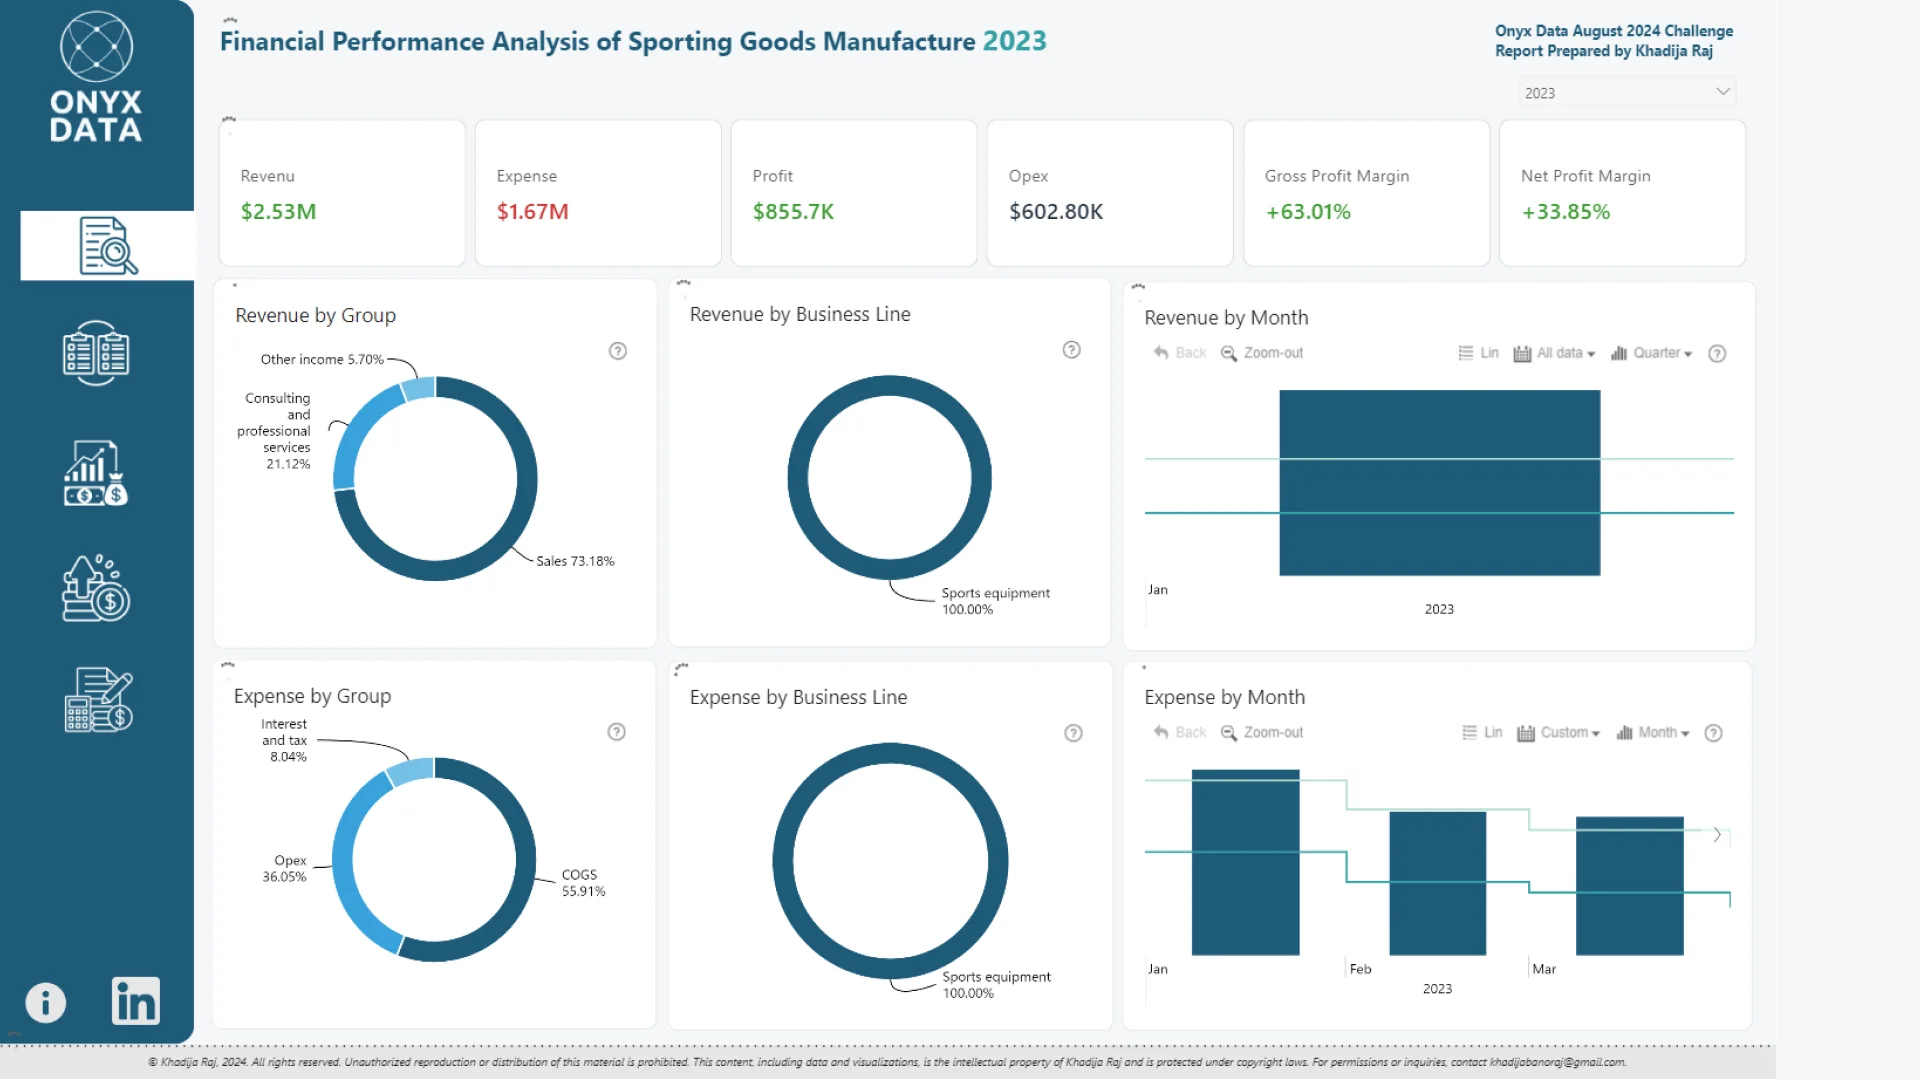The height and width of the screenshot is (1080, 1920).
Task: Open the chart and money page icon
Action: (96, 473)
